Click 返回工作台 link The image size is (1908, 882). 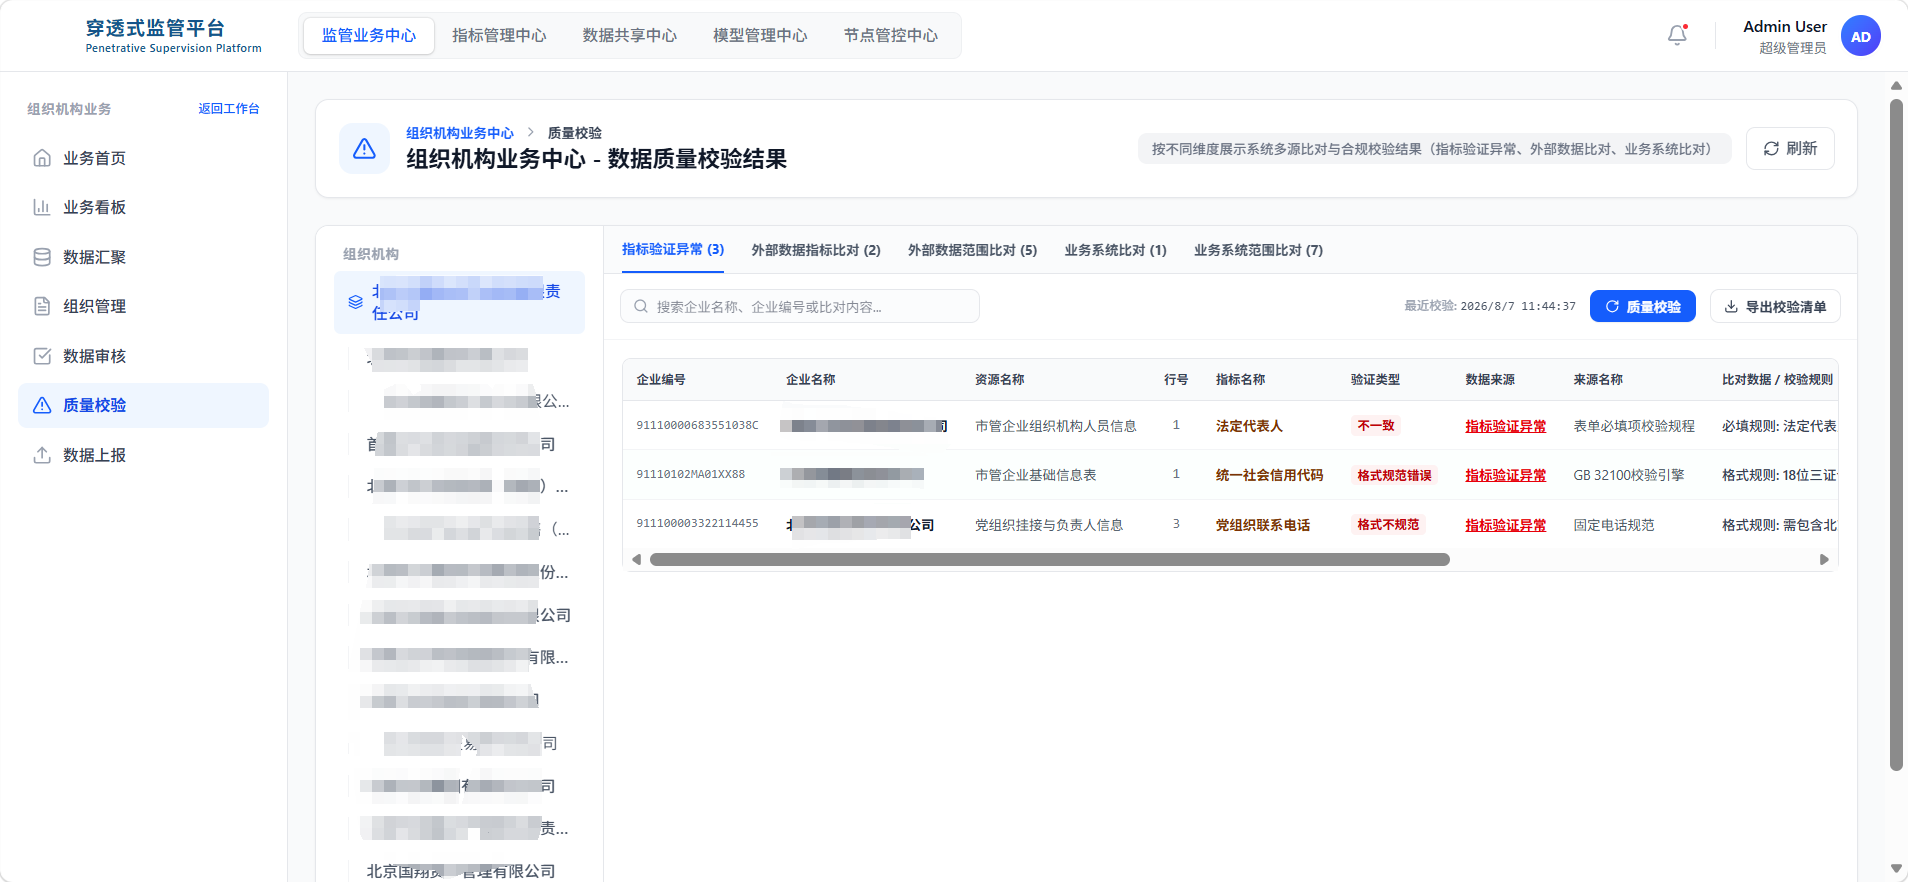point(229,109)
